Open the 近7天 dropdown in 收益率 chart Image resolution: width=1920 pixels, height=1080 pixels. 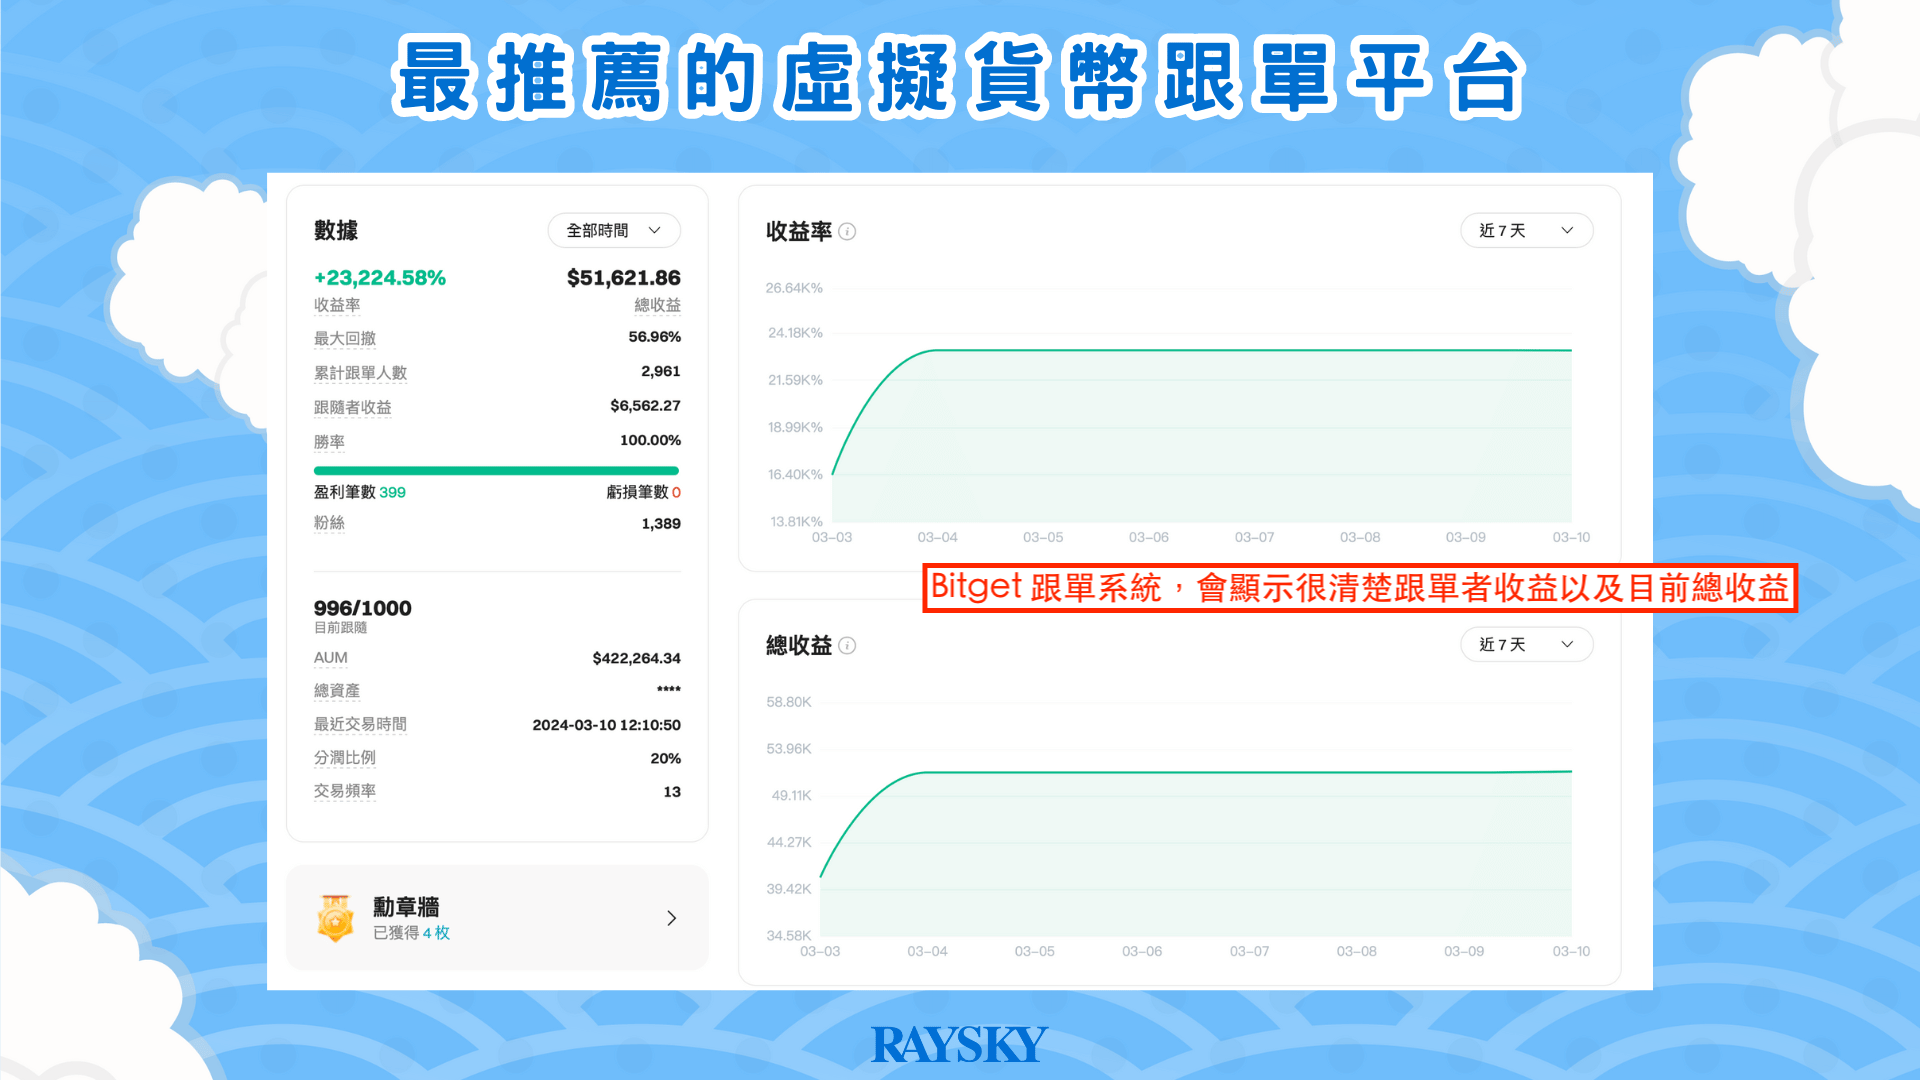point(1526,230)
